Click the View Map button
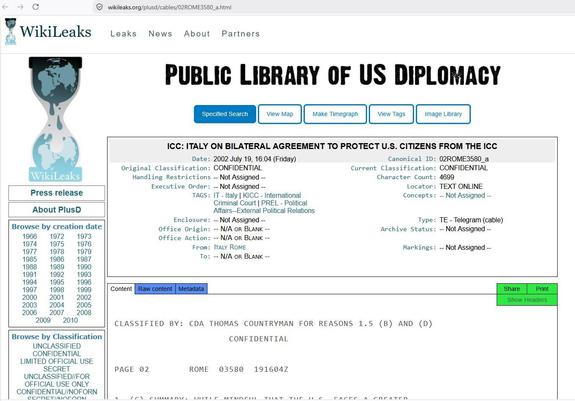This screenshot has width=575, height=401. [280, 114]
